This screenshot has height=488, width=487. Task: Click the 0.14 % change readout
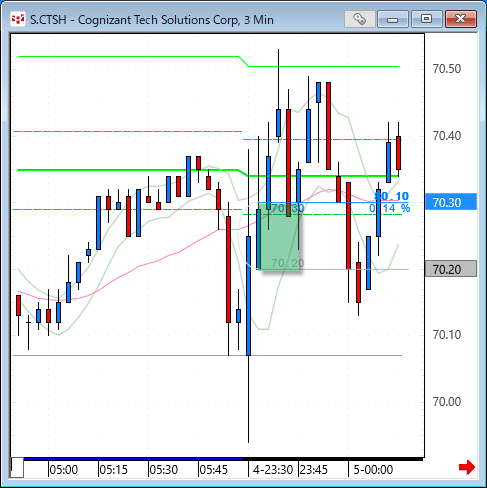[x=389, y=209]
